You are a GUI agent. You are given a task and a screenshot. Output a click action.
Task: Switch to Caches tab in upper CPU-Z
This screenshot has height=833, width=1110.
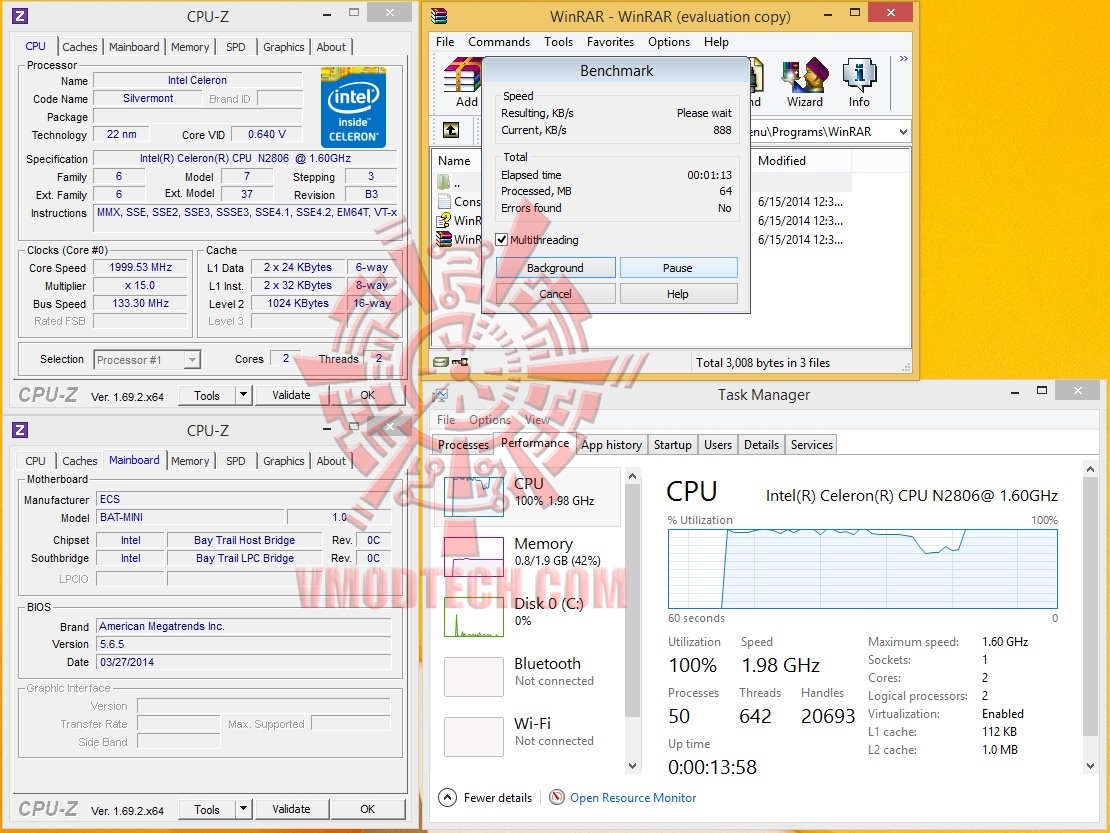click(79, 47)
